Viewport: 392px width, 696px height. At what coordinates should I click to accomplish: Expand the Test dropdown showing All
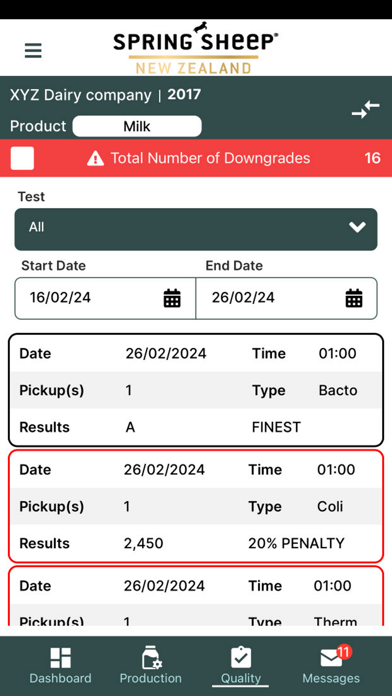(196, 229)
